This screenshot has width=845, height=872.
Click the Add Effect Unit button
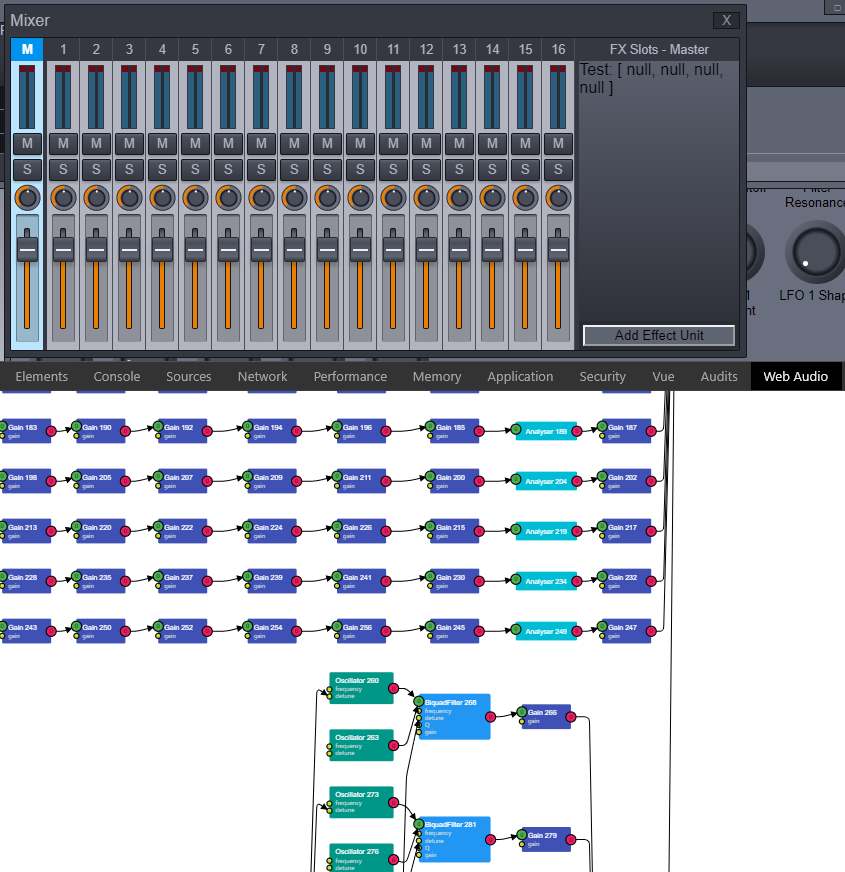[x=659, y=335]
